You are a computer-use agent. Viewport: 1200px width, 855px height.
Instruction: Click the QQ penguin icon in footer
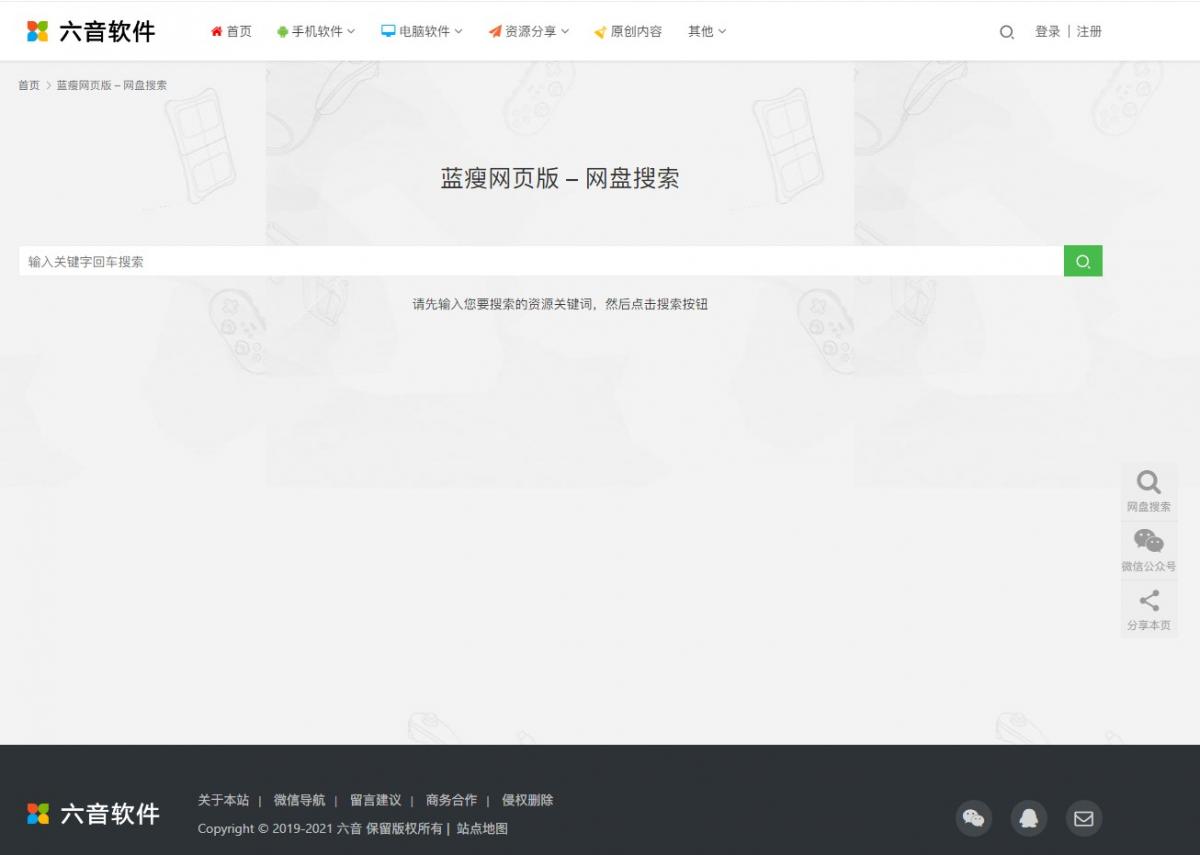(1028, 818)
